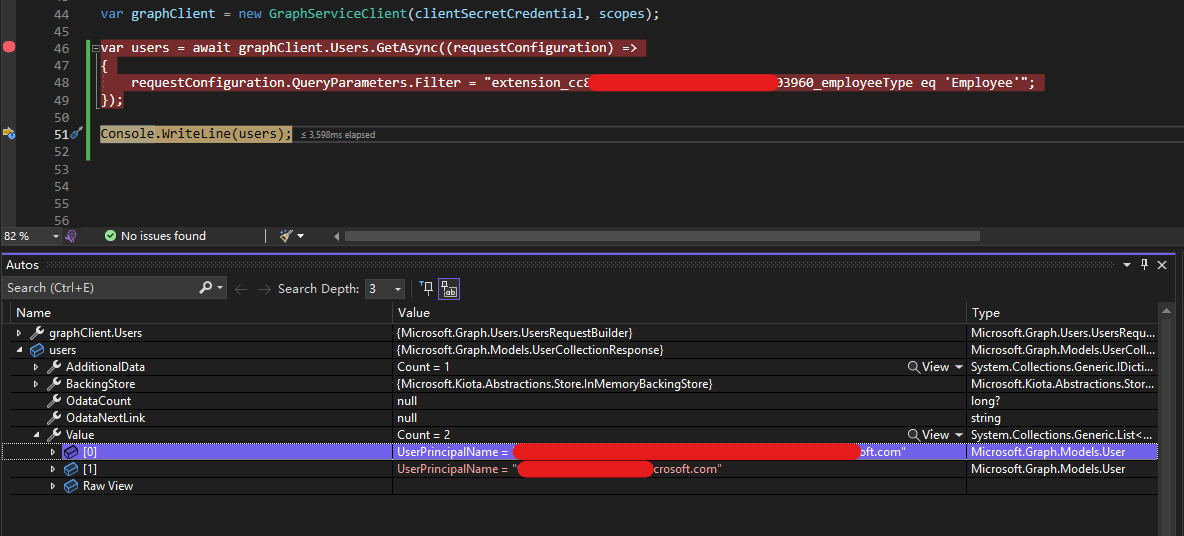1184x536 pixels.
Task: Remove the breakpoint on line 46
Action: [x=9, y=48]
